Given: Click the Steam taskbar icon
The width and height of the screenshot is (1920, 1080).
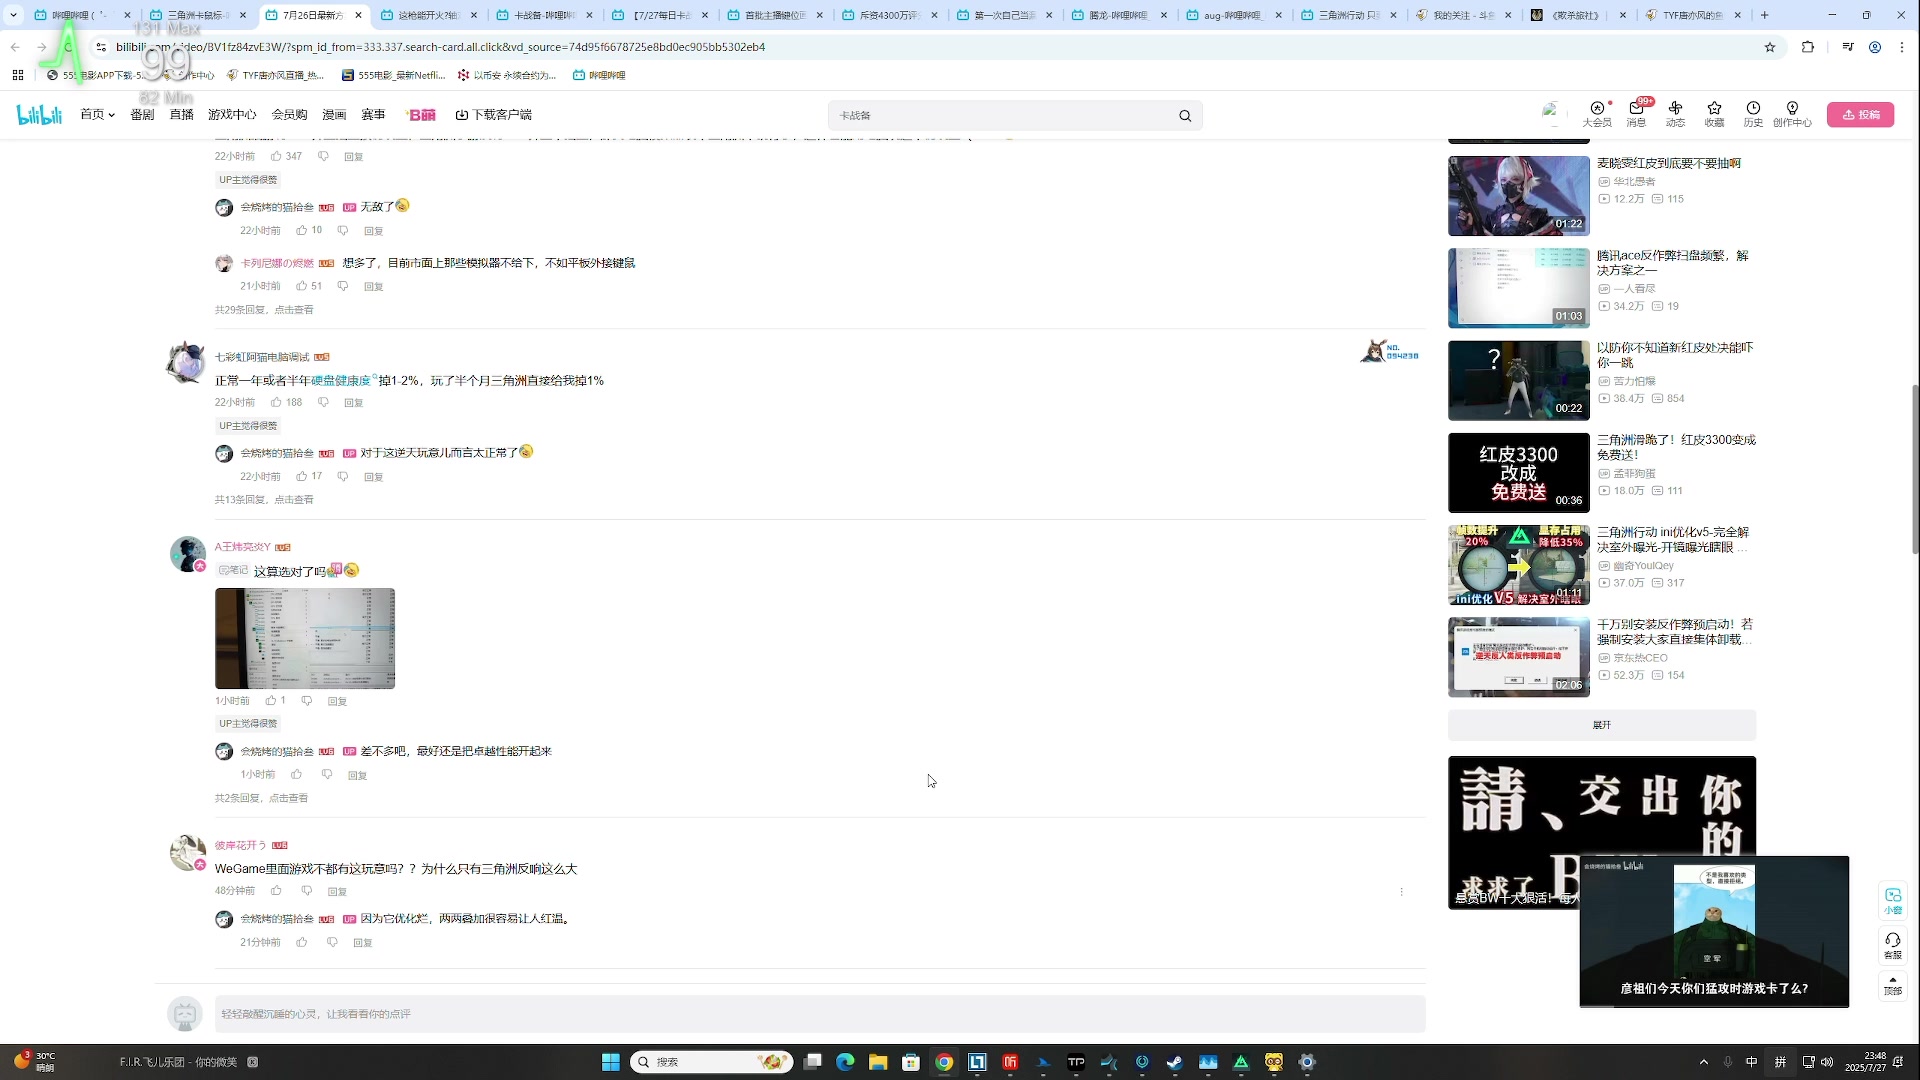Looking at the screenshot, I should [1175, 1062].
